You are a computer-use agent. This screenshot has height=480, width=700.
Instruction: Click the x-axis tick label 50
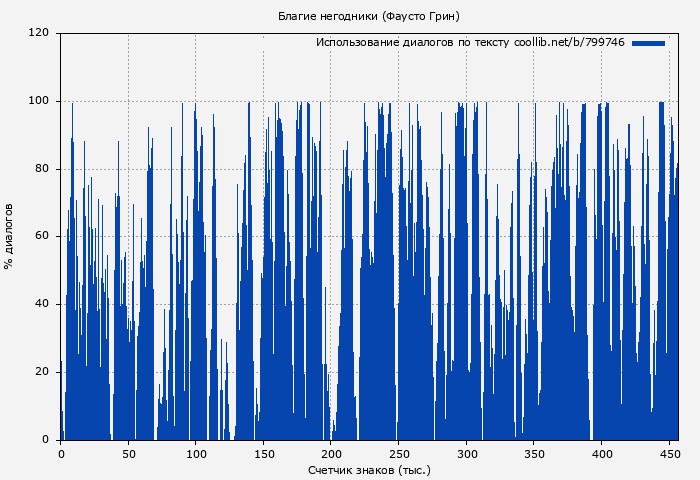(x=128, y=453)
